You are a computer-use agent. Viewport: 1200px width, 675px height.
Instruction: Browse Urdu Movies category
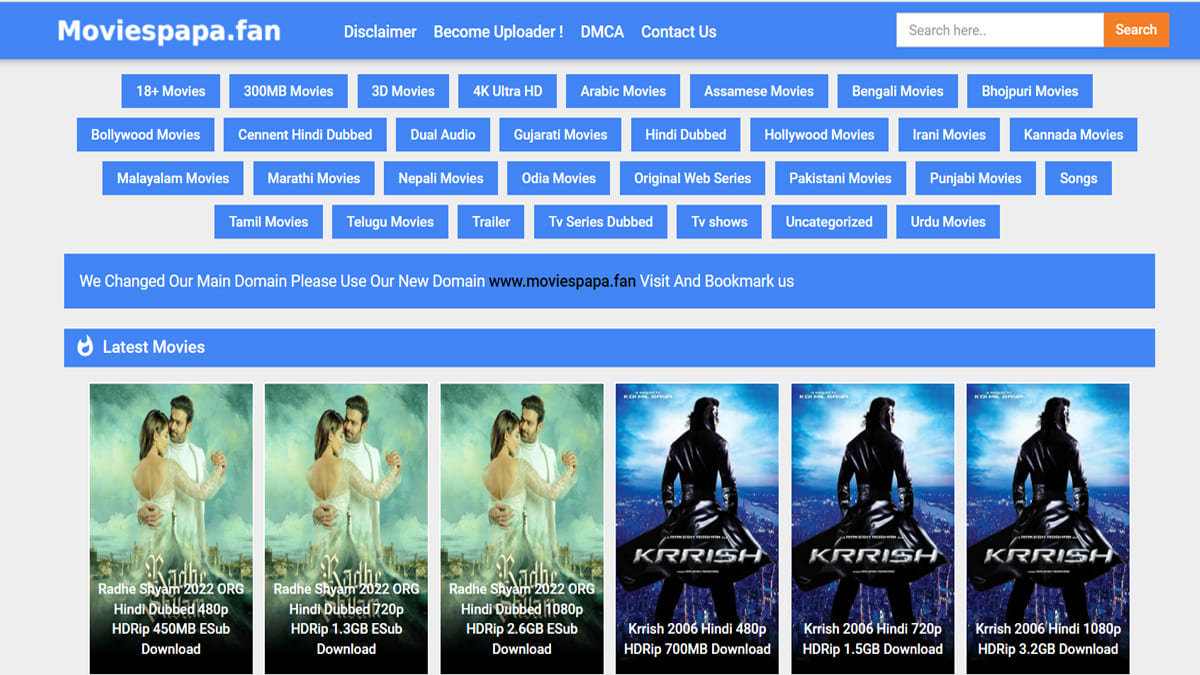pyautogui.click(x=948, y=222)
